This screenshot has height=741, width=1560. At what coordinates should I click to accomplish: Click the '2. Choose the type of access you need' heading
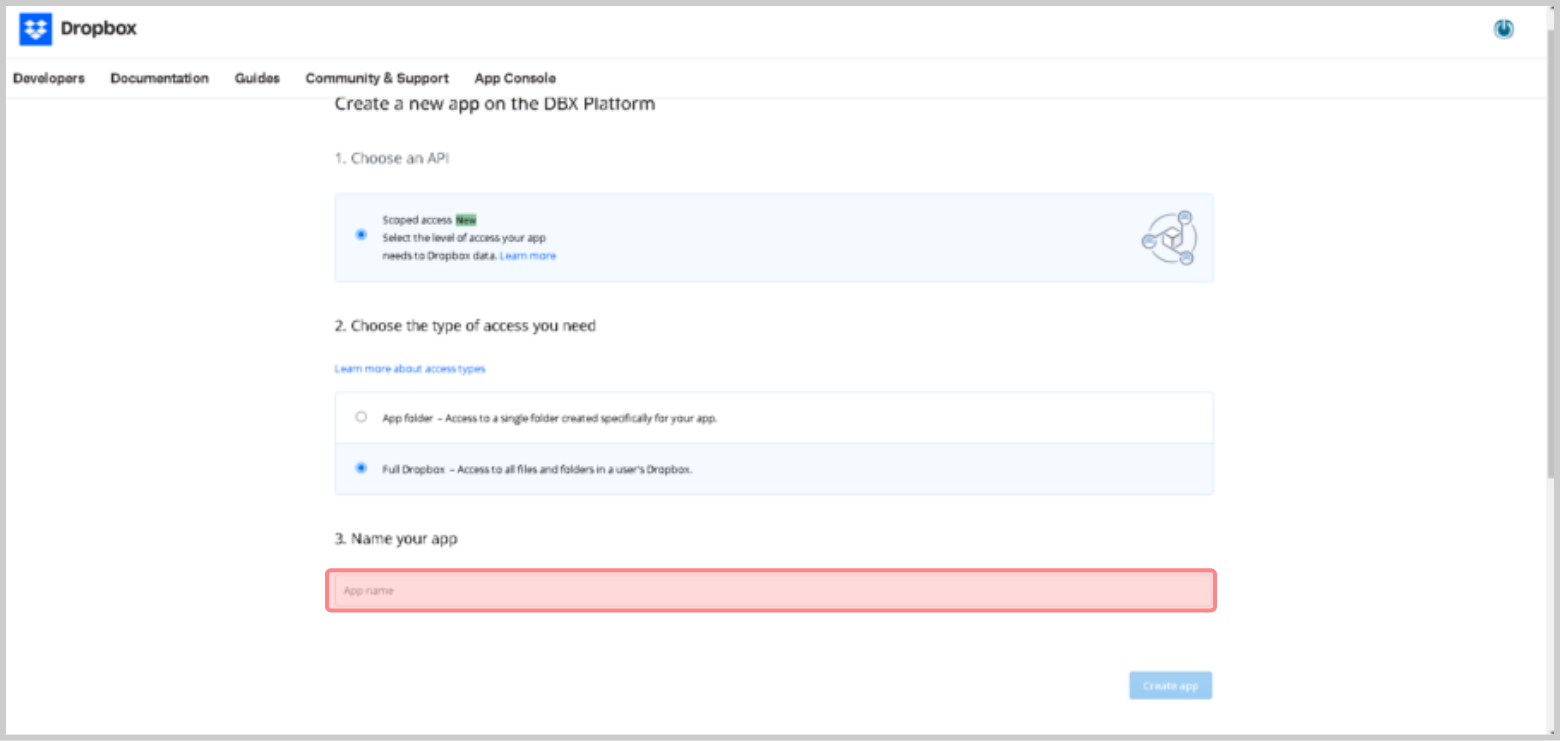pyautogui.click(x=465, y=326)
